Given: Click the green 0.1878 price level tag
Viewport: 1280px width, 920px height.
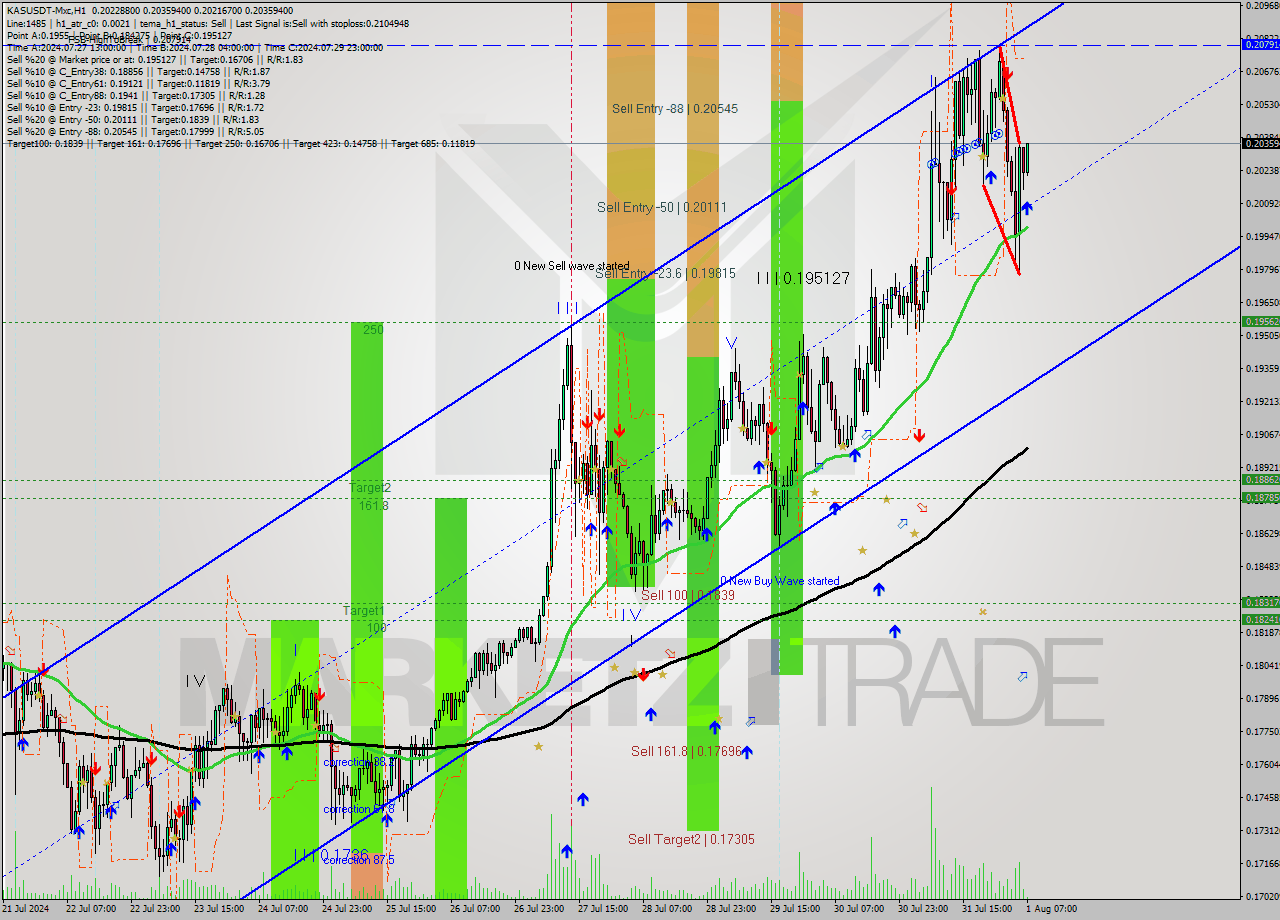Looking at the screenshot, I should (1260, 497).
